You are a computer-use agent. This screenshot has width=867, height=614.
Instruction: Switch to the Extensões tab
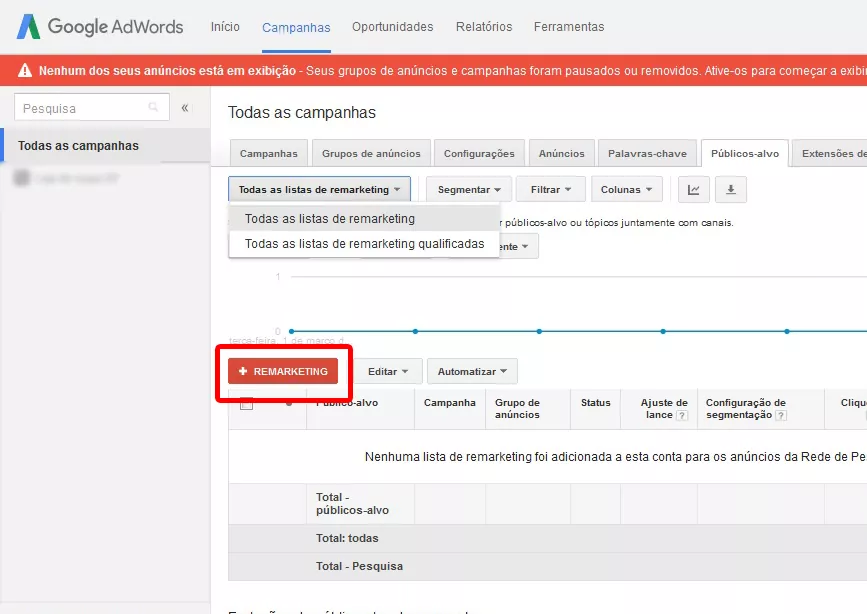(829, 153)
